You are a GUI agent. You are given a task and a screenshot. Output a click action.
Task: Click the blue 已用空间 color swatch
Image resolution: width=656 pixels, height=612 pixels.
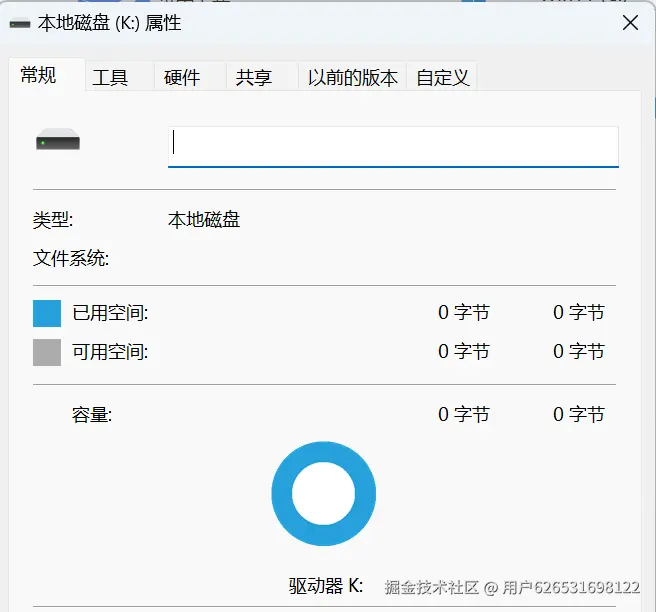tap(47, 313)
